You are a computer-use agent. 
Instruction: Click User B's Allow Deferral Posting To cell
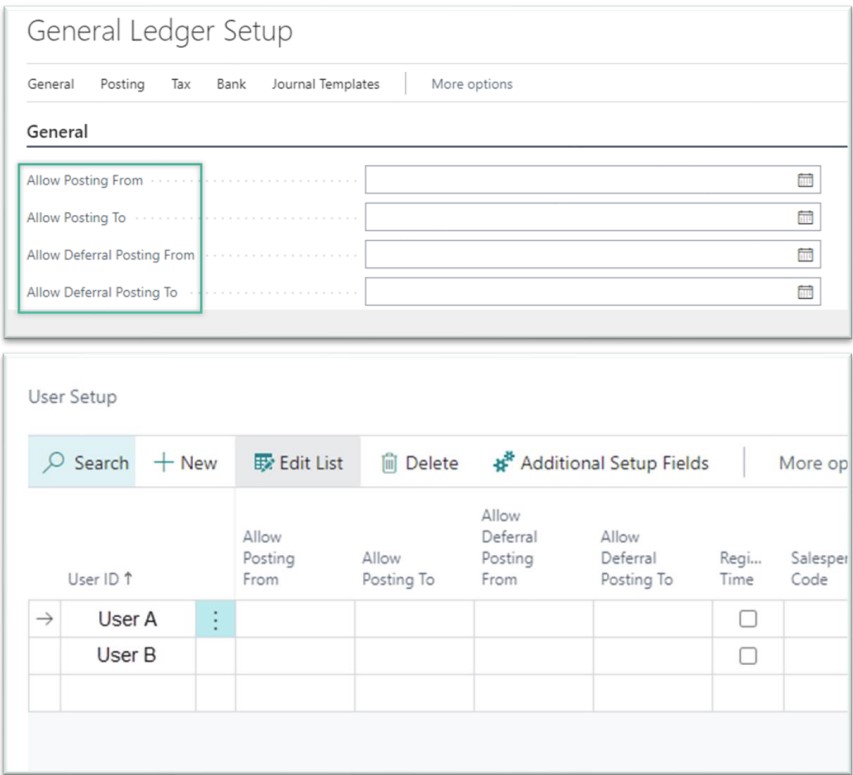[652, 656]
